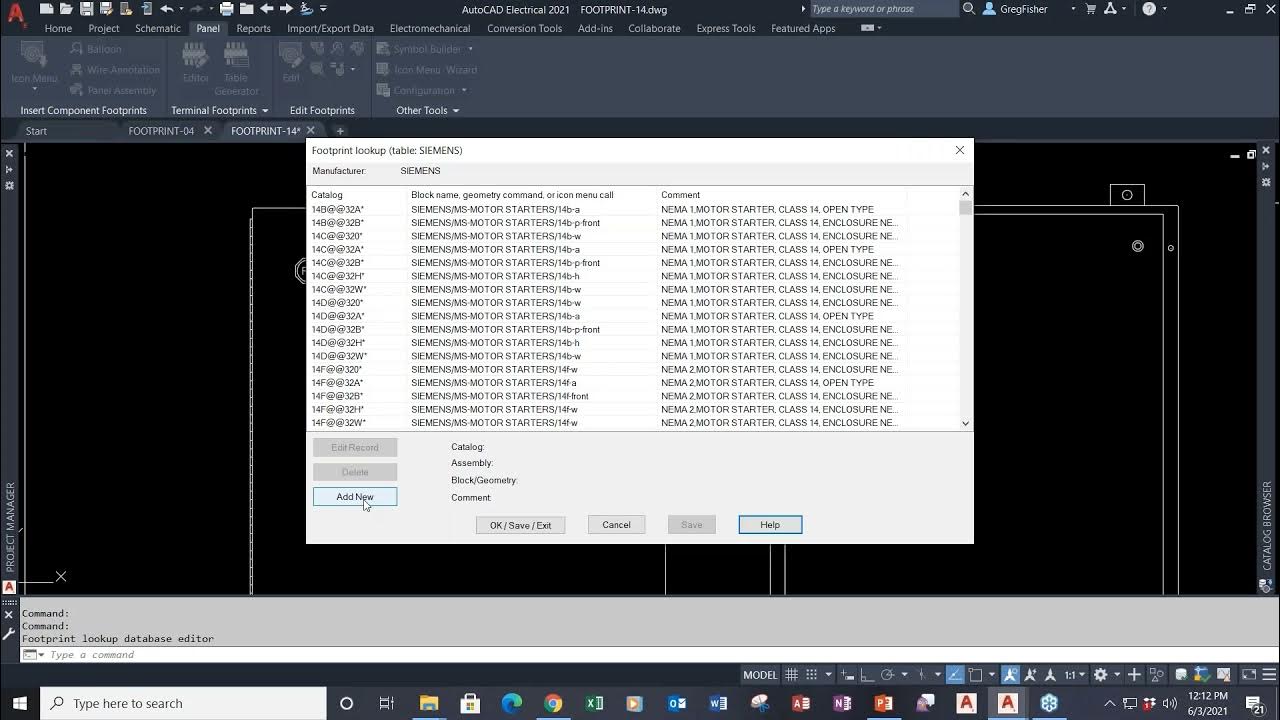Toggle object snap tracking in status bar
Screen dimensions: 1280x720
click(955, 675)
